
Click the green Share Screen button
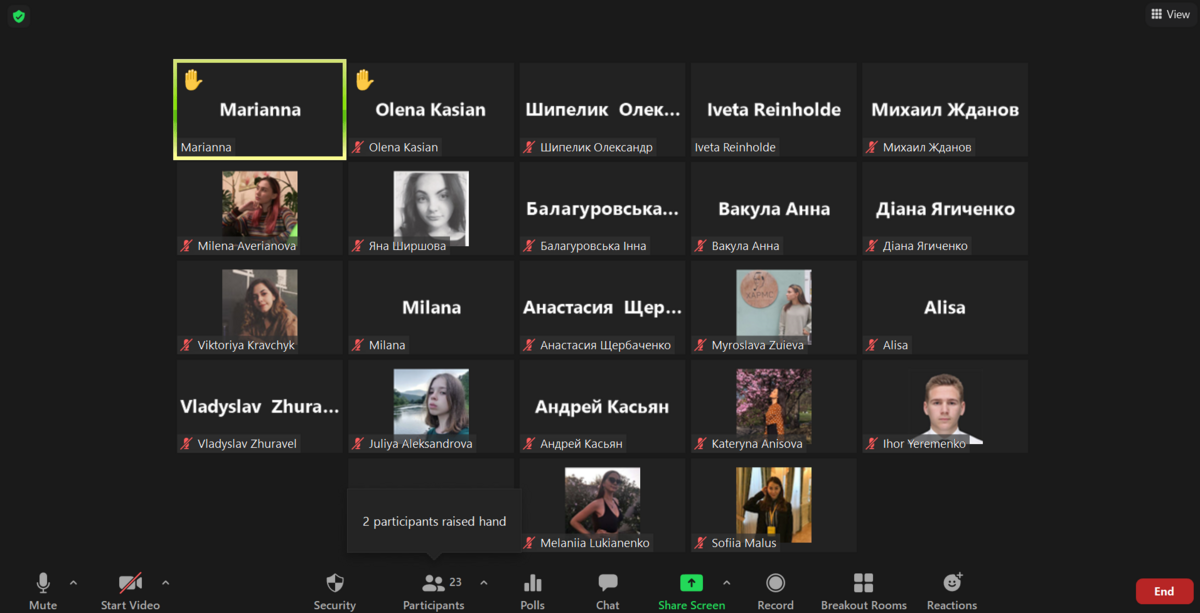[691, 591]
